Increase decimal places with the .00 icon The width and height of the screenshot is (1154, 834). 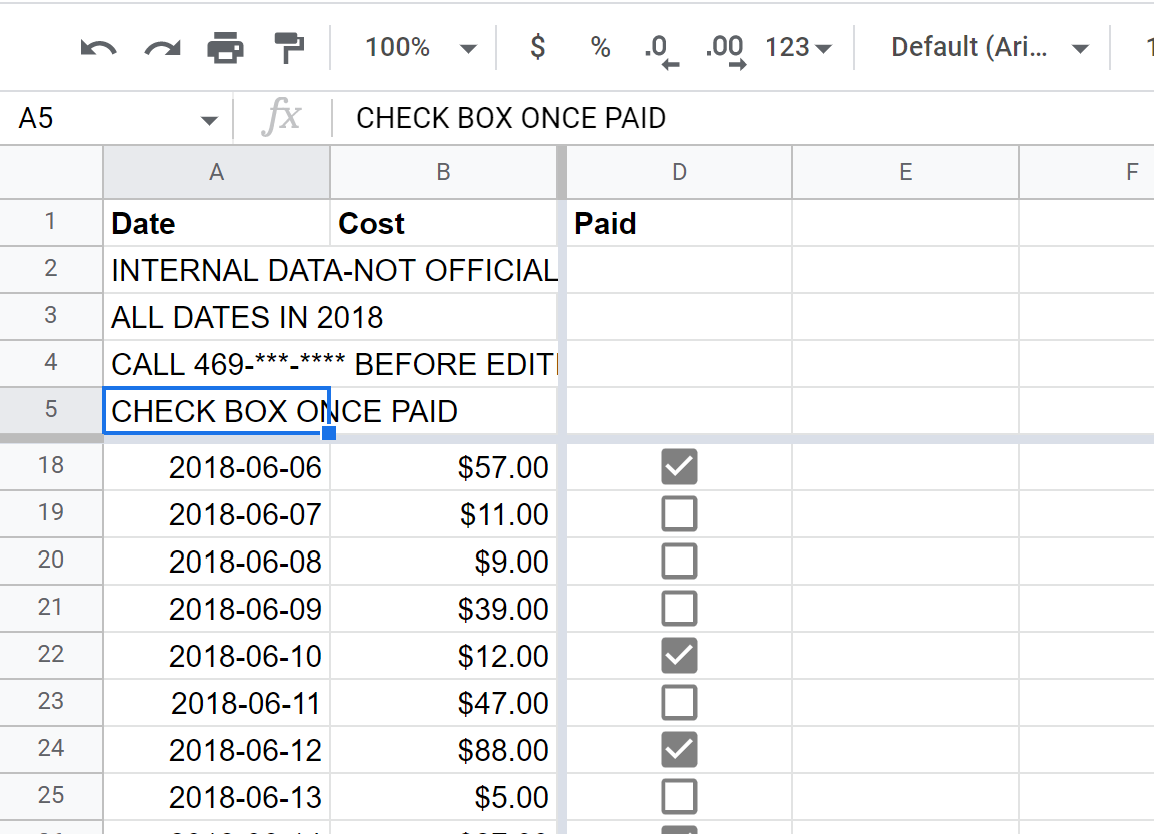click(724, 46)
